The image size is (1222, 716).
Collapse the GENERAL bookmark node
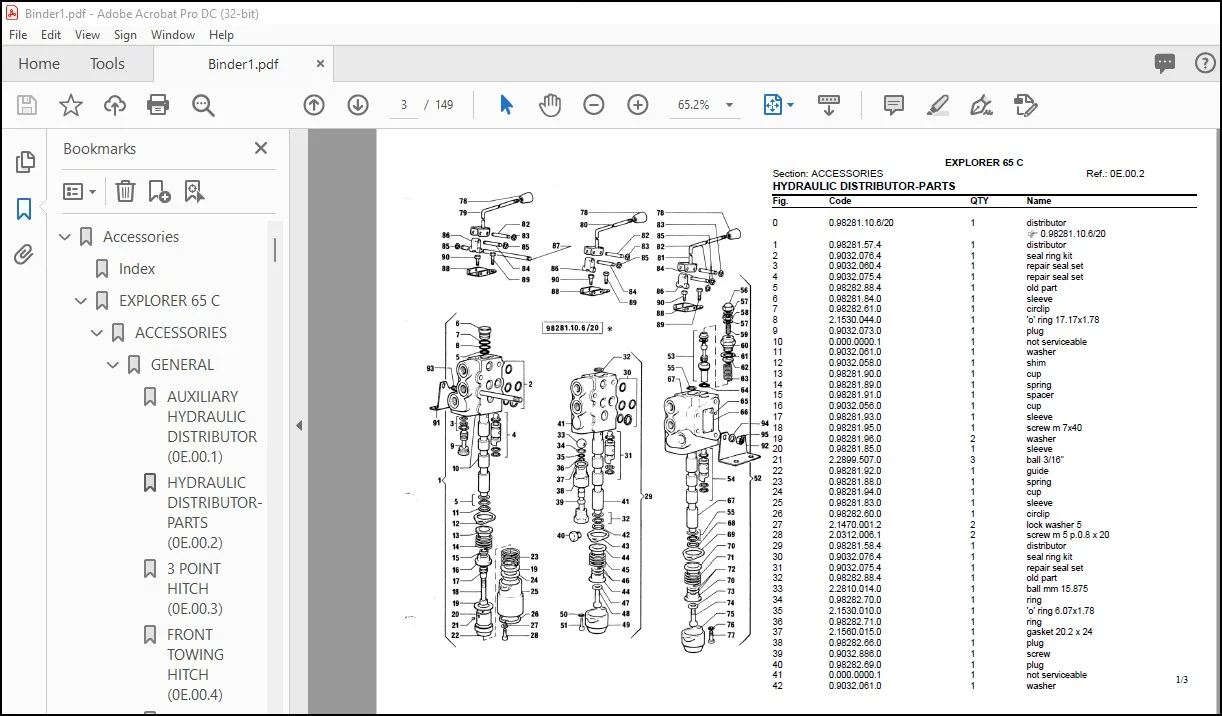pyautogui.click(x=113, y=365)
